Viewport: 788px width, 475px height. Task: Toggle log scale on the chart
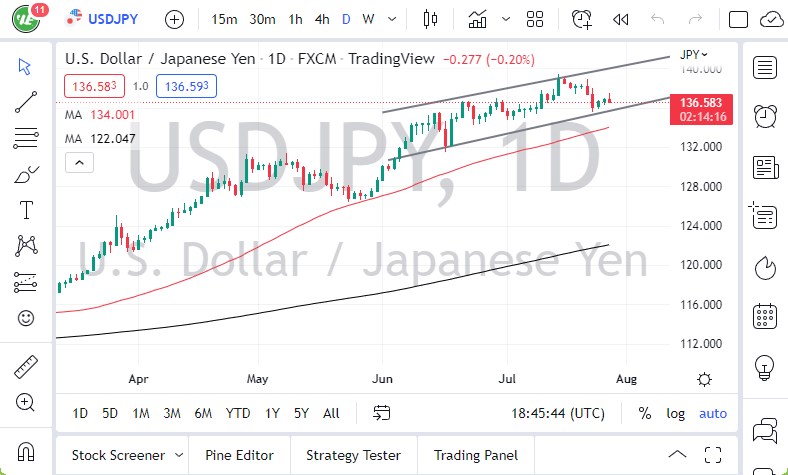click(x=676, y=413)
